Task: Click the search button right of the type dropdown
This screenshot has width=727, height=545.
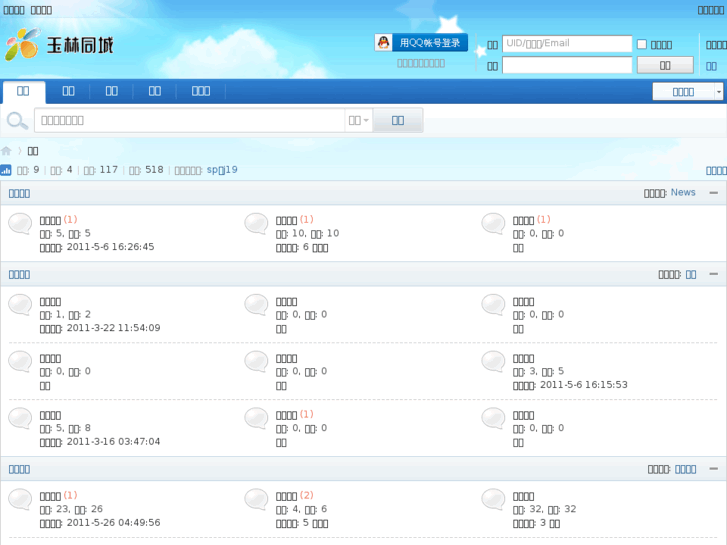Action: pos(398,121)
